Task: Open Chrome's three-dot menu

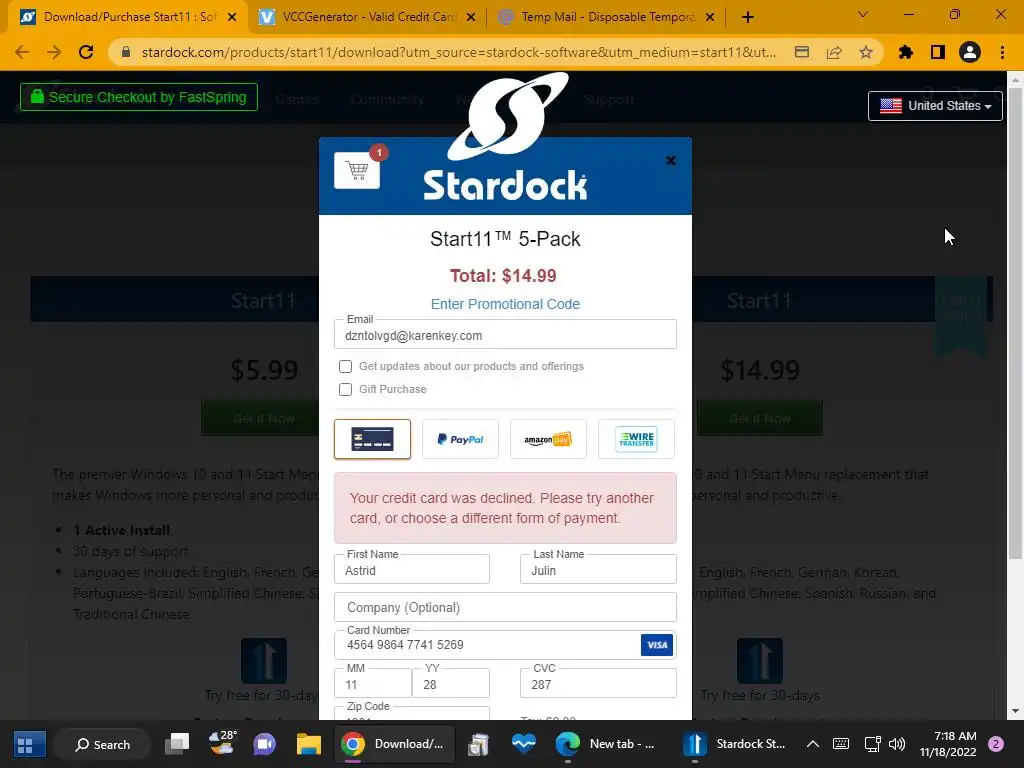Action: pyautogui.click(x=1002, y=52)
